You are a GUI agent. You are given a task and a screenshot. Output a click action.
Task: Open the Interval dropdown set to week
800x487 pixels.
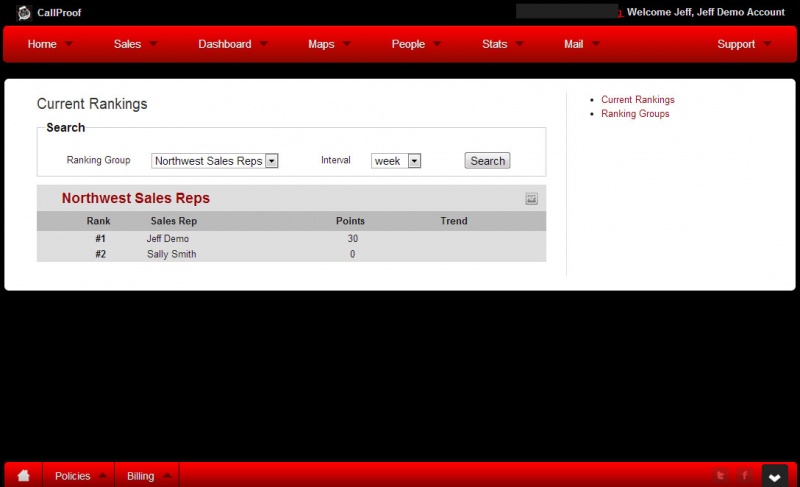pos(396,161)
